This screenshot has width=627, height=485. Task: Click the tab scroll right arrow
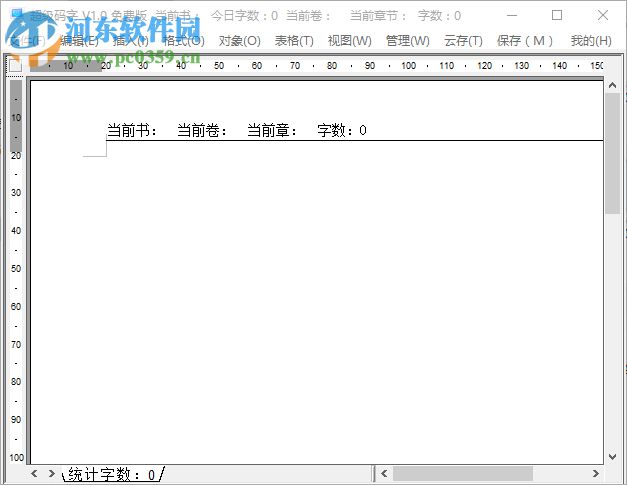tap(52, 474)
